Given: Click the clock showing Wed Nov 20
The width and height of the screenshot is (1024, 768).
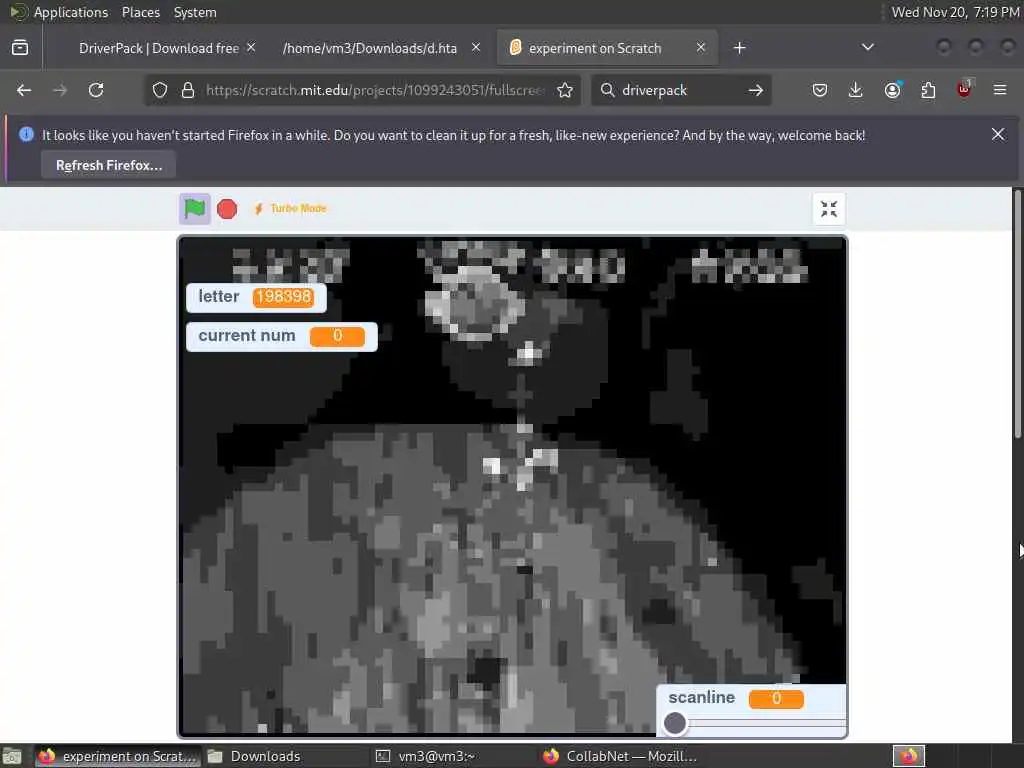Looking at the screenshot, I should coord(955,12).
